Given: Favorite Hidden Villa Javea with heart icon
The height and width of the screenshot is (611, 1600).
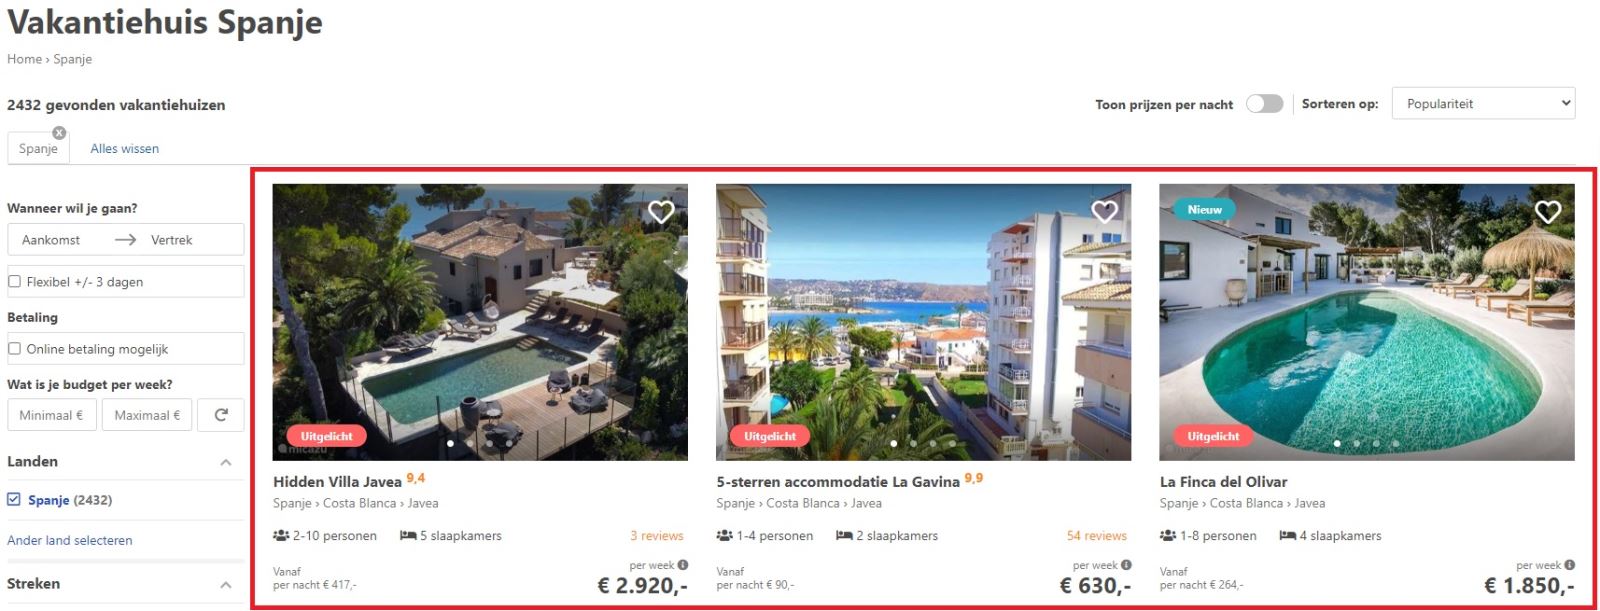Looking at the screenshot, I should click(x=661, y=212).
